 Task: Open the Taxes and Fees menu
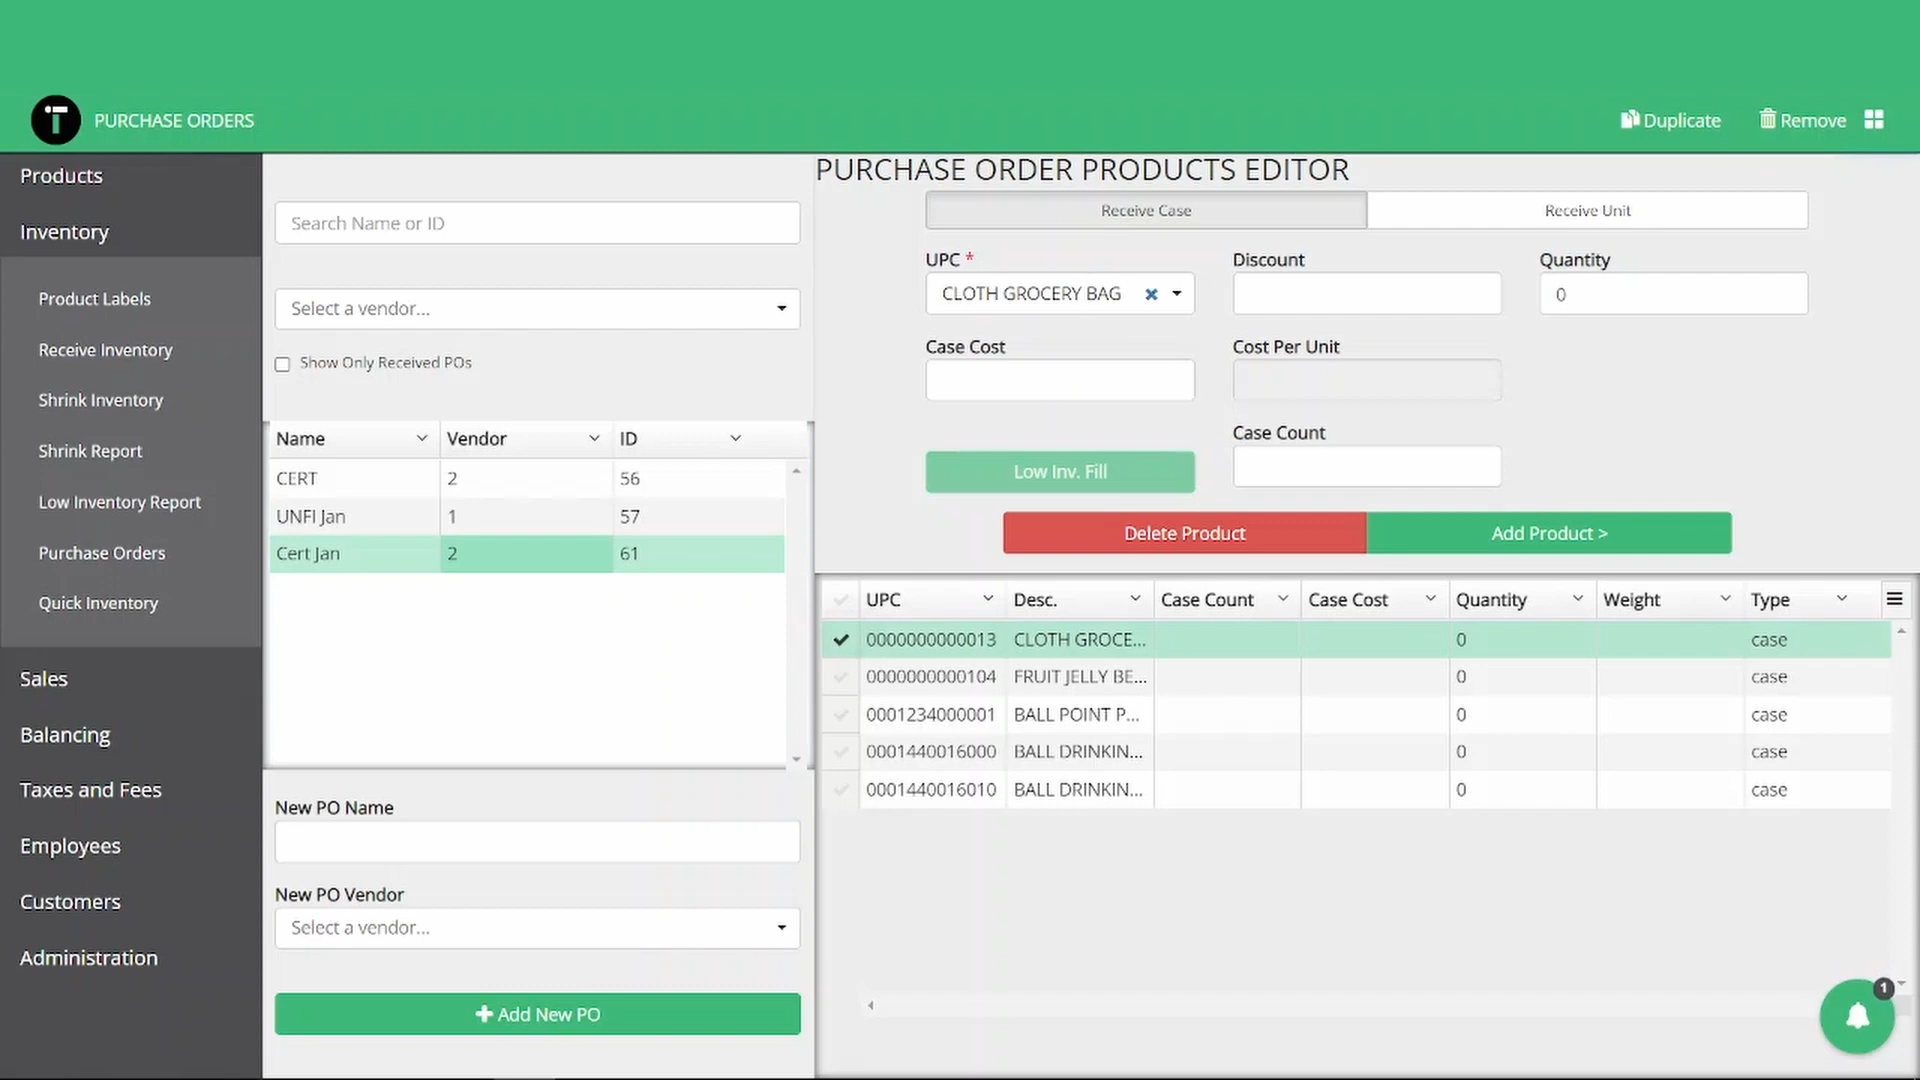point(91,790)
